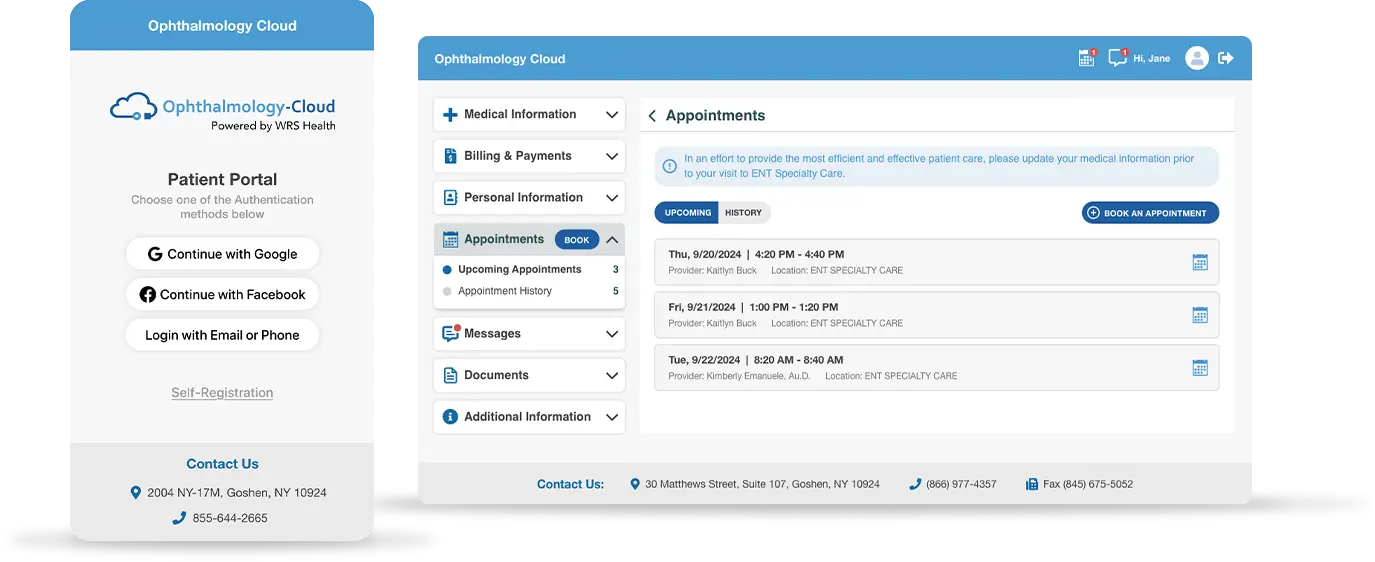
Task: Click the Documents file icon
Action: pos(450,376)
